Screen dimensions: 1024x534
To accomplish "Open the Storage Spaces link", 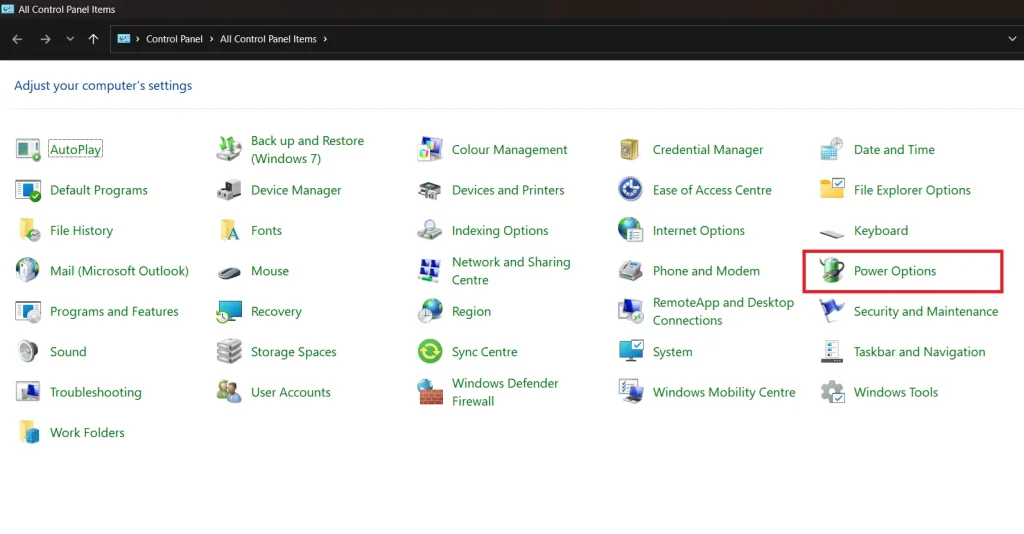I will (294, 352).
